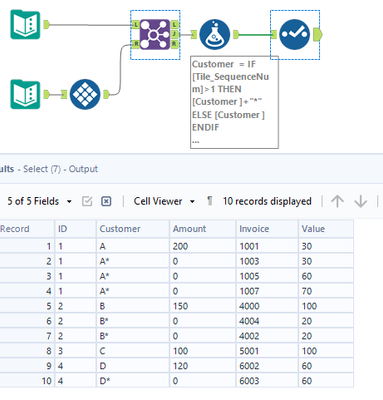Screen dimensions: 383x400
Task: Click the select all fields checkmark icon
Action: click(x=87, y=201)
